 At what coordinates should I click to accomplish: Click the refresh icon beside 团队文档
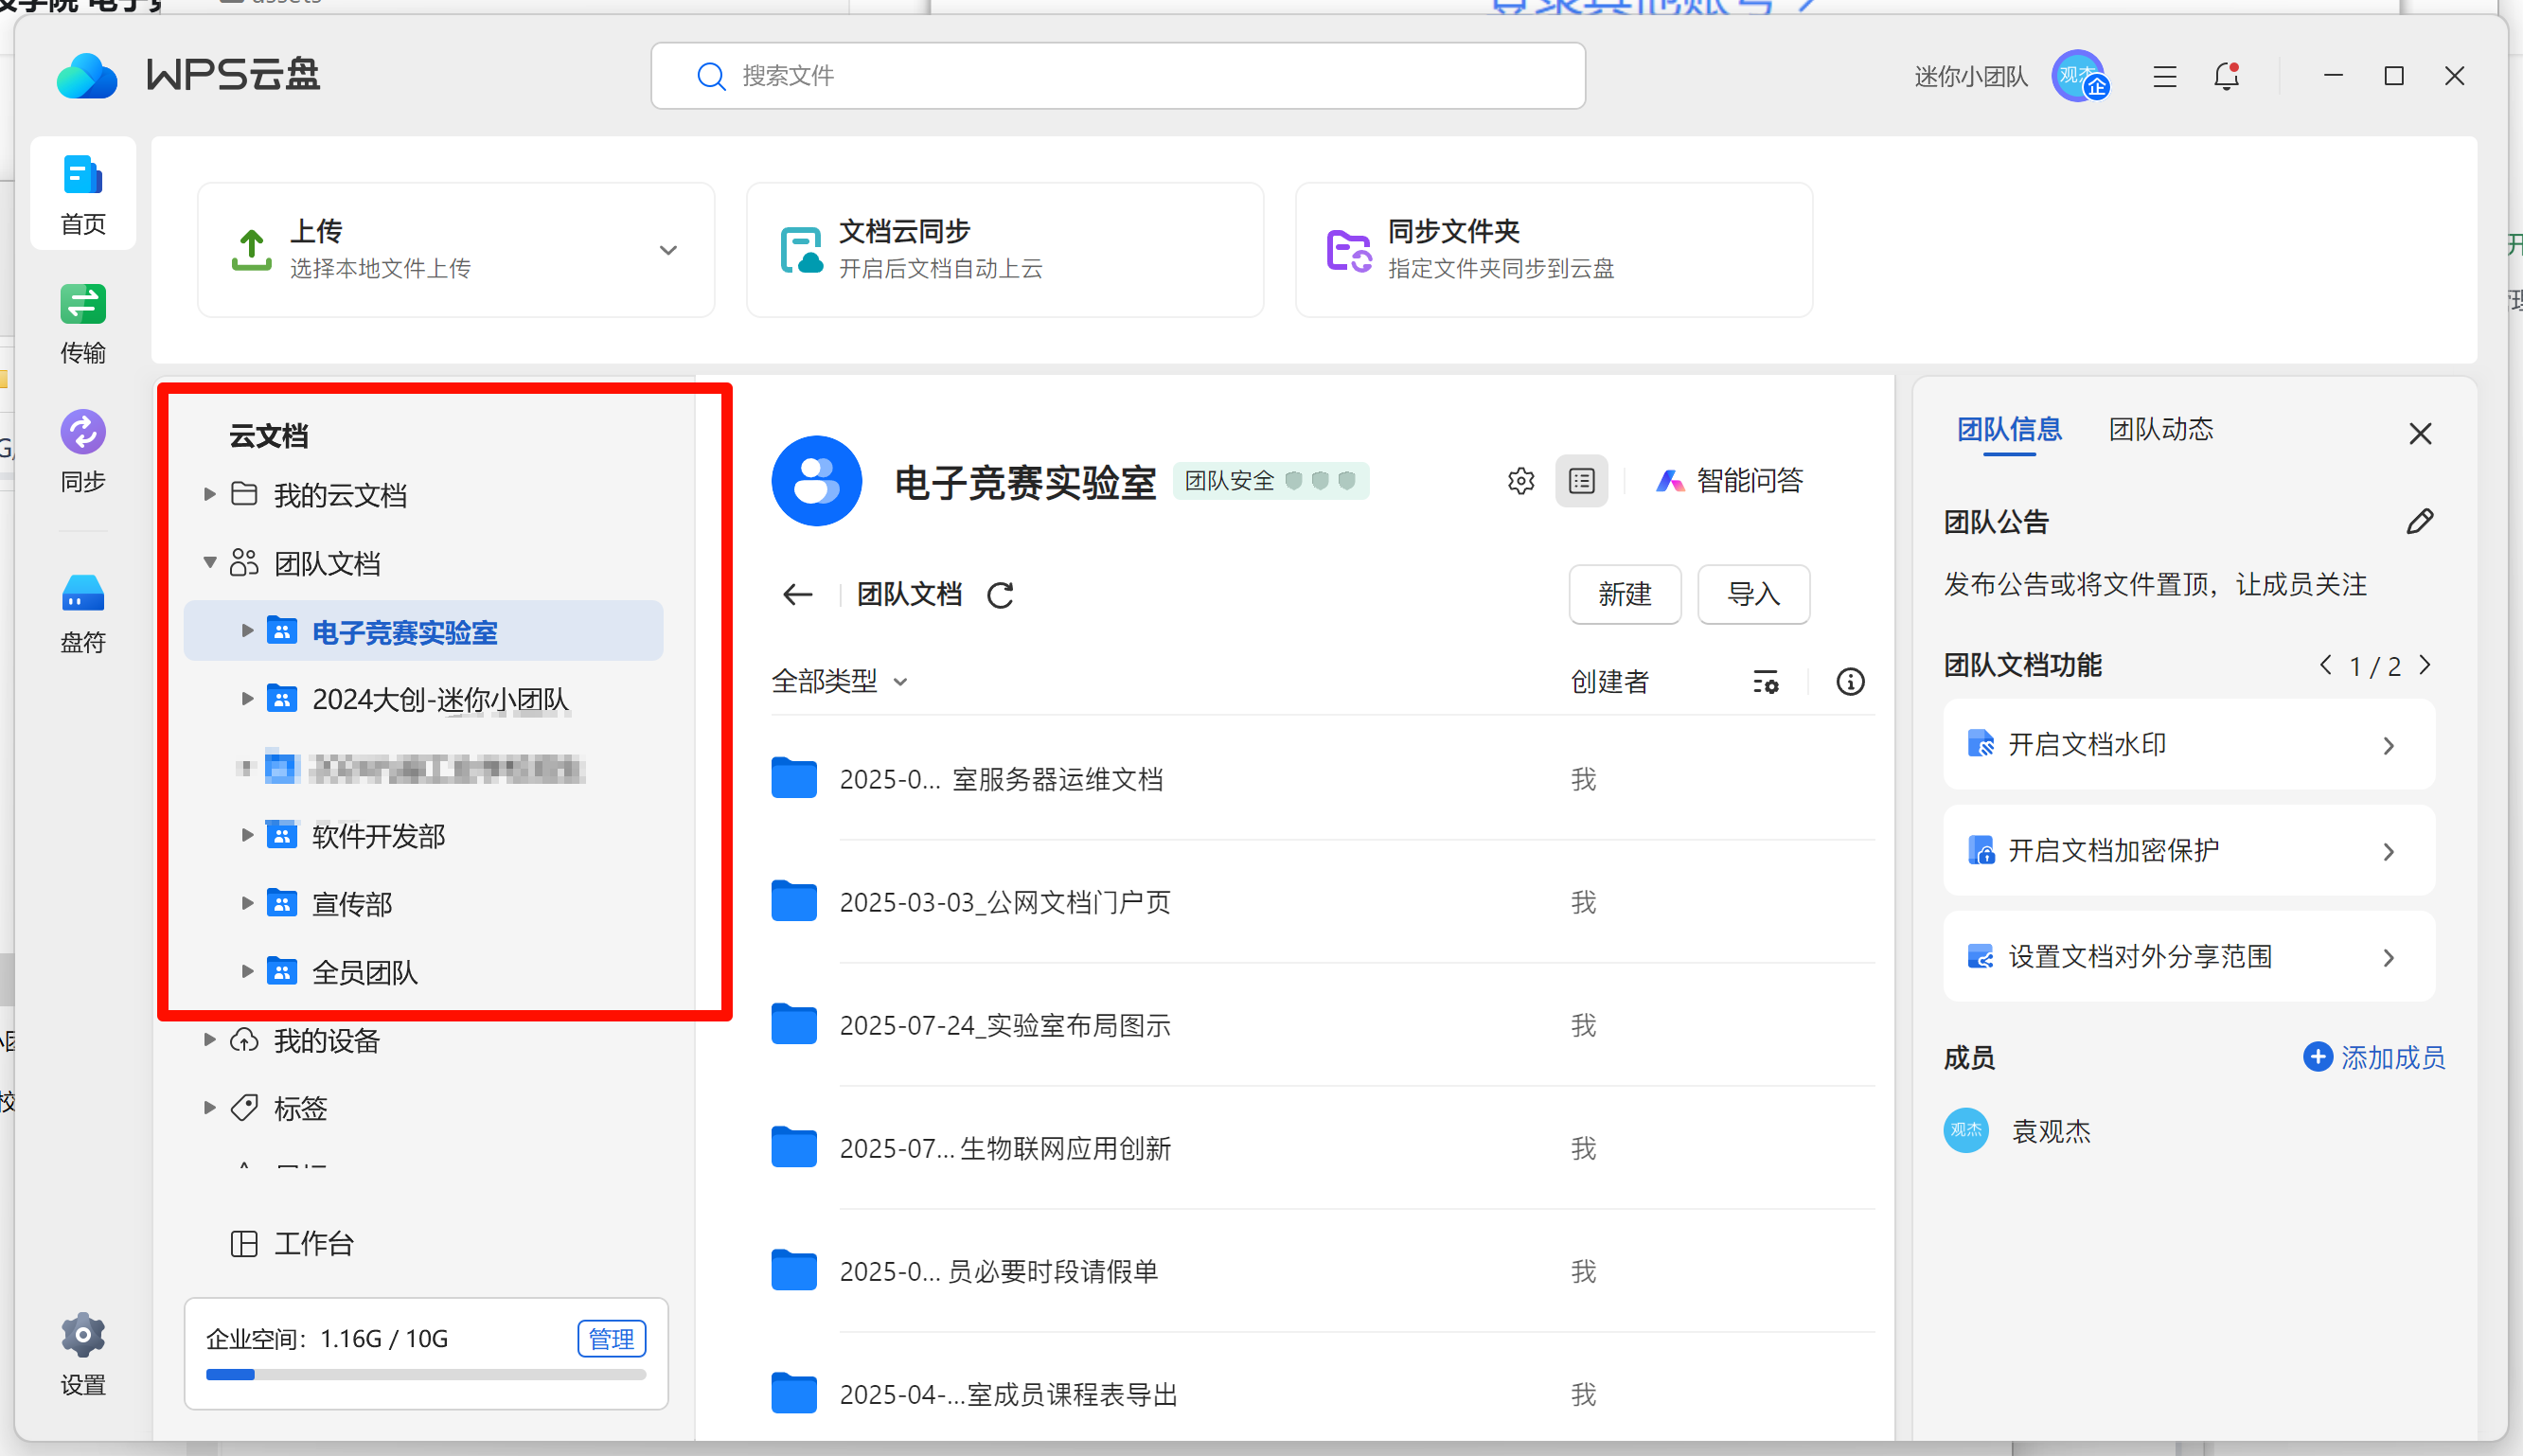coord(1000,595)
